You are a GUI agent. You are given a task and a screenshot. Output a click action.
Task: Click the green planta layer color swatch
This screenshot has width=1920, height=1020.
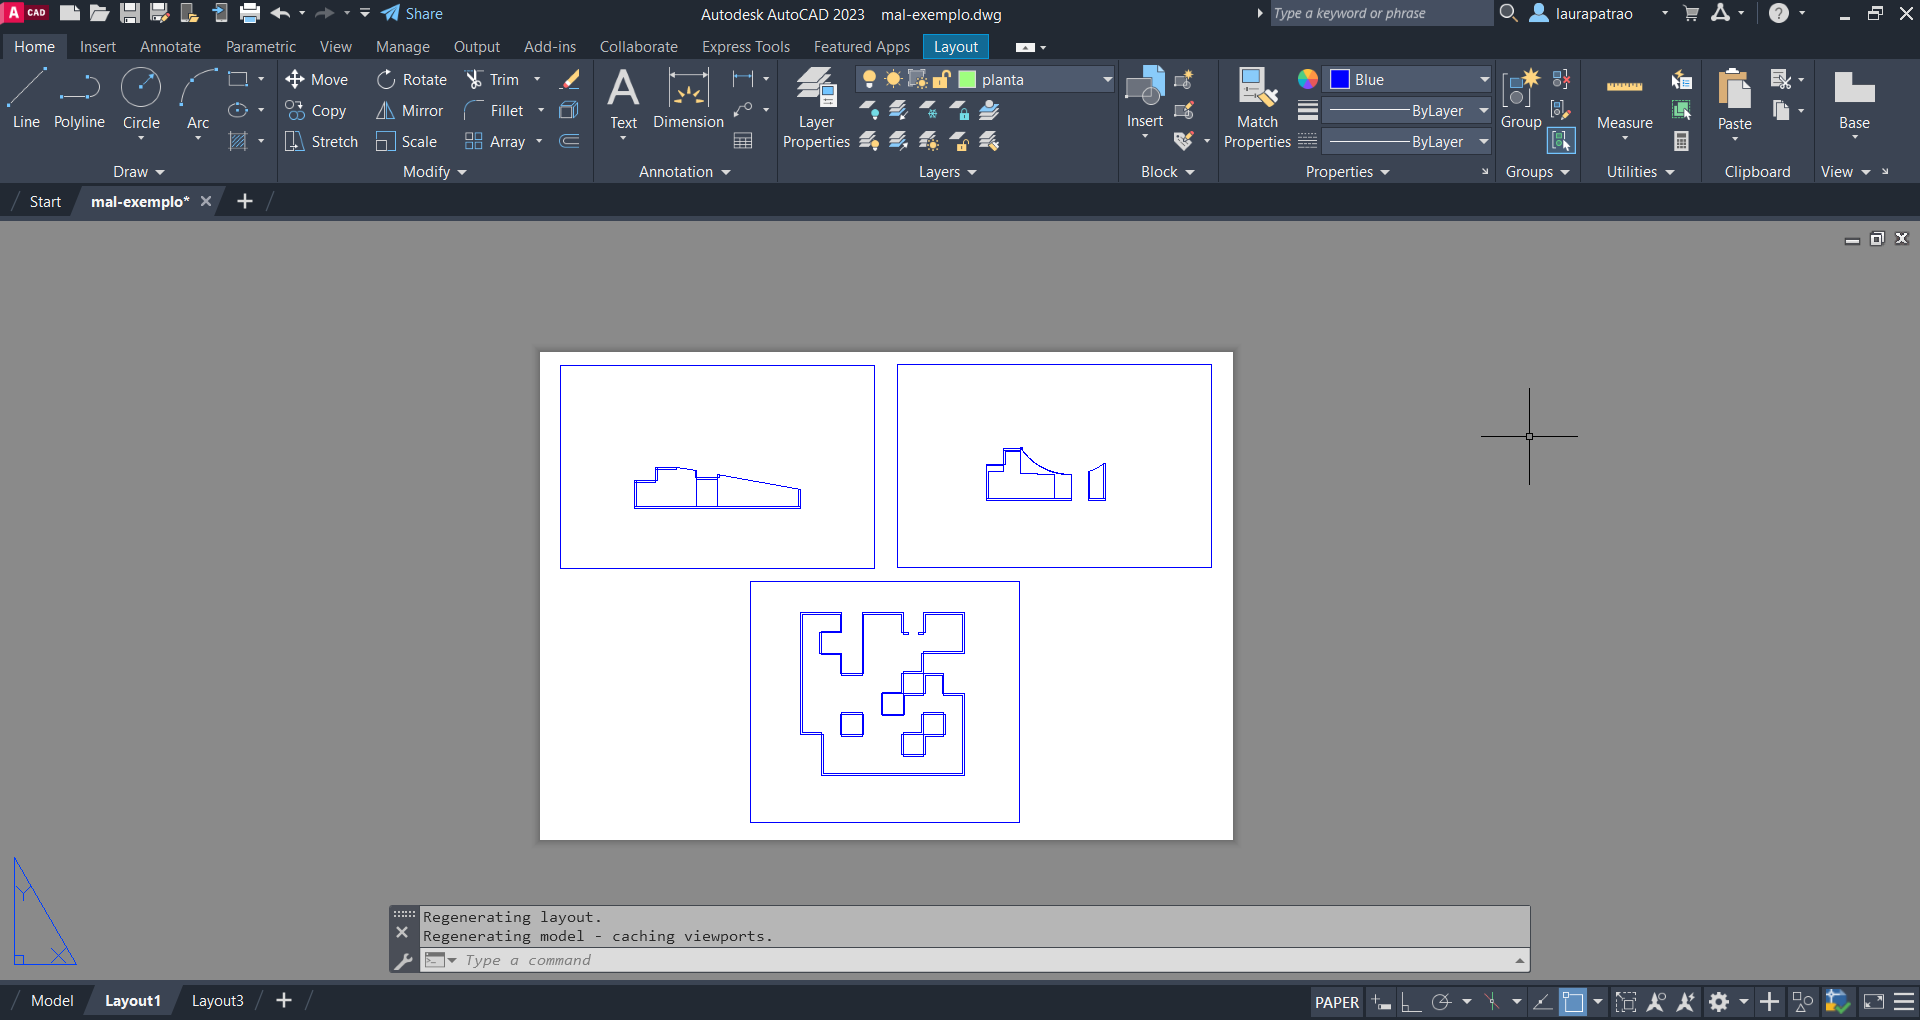(x=967, y=80)
